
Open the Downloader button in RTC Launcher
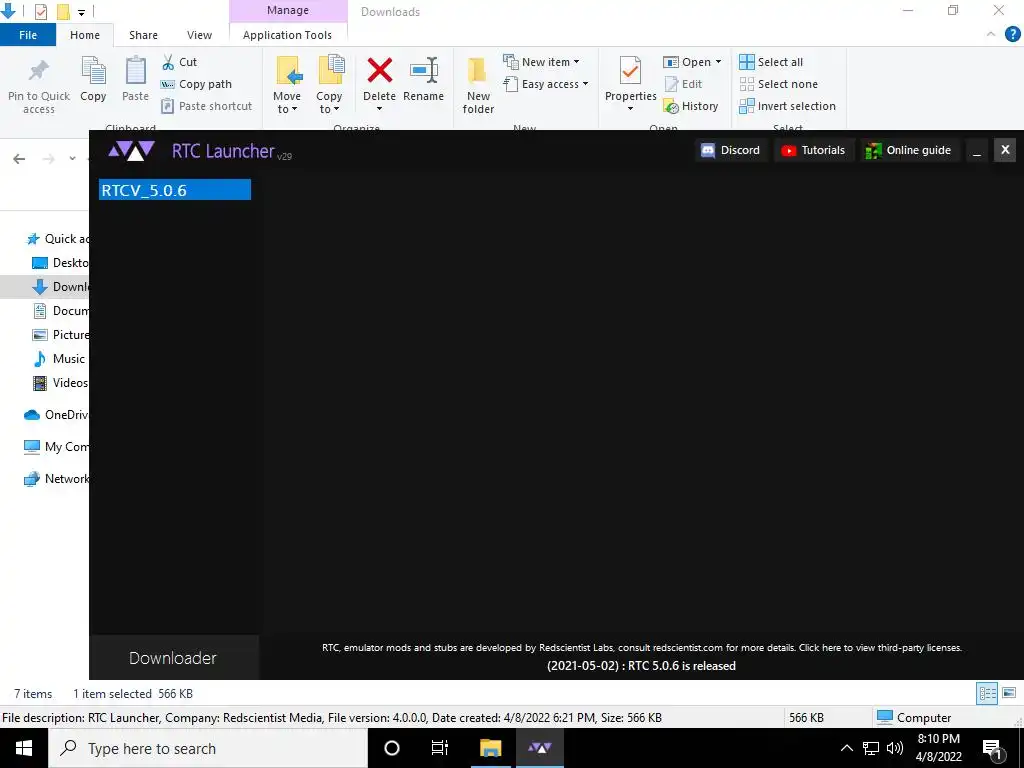(174, 658)
